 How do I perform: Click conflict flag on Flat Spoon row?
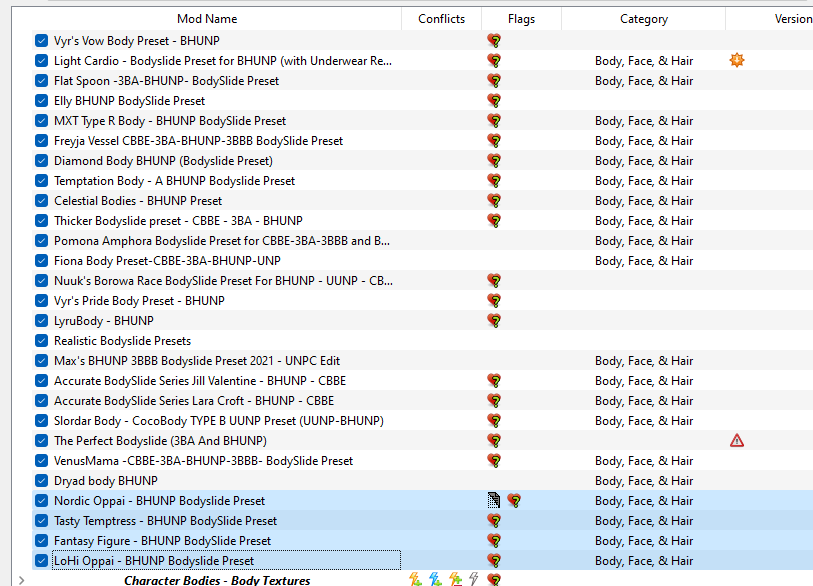coord(495,81)
